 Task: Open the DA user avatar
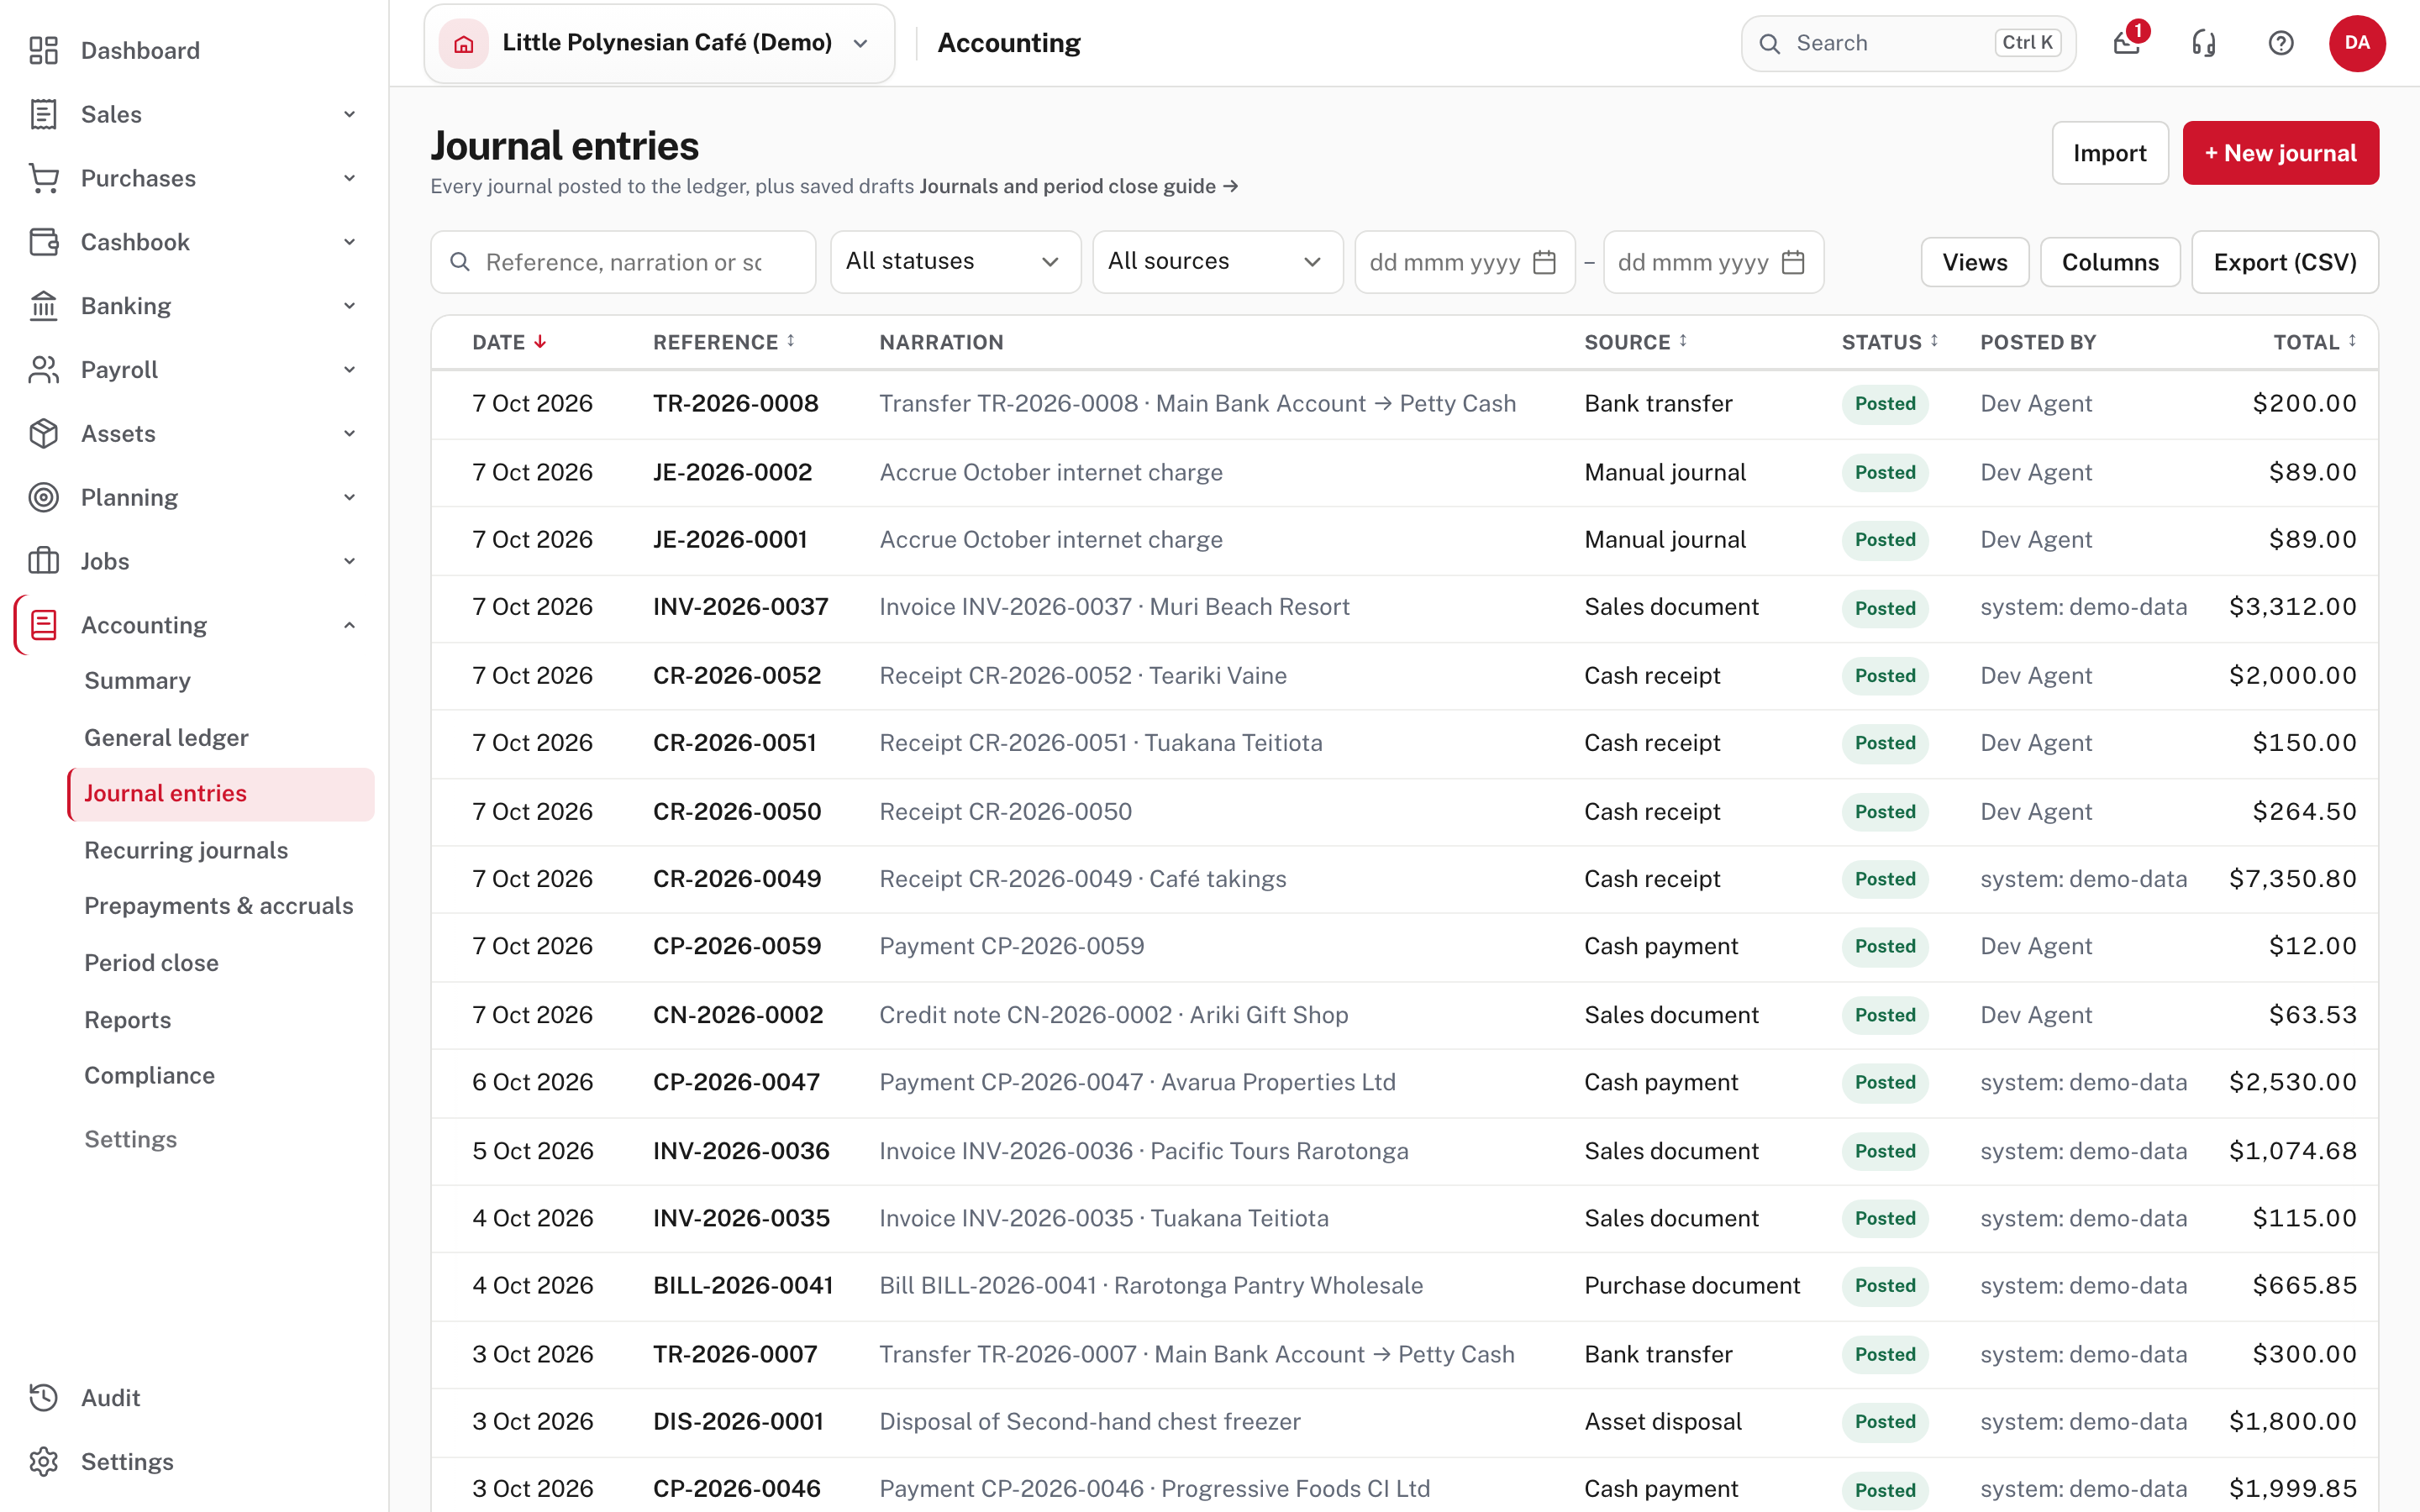pos(2357,43)
